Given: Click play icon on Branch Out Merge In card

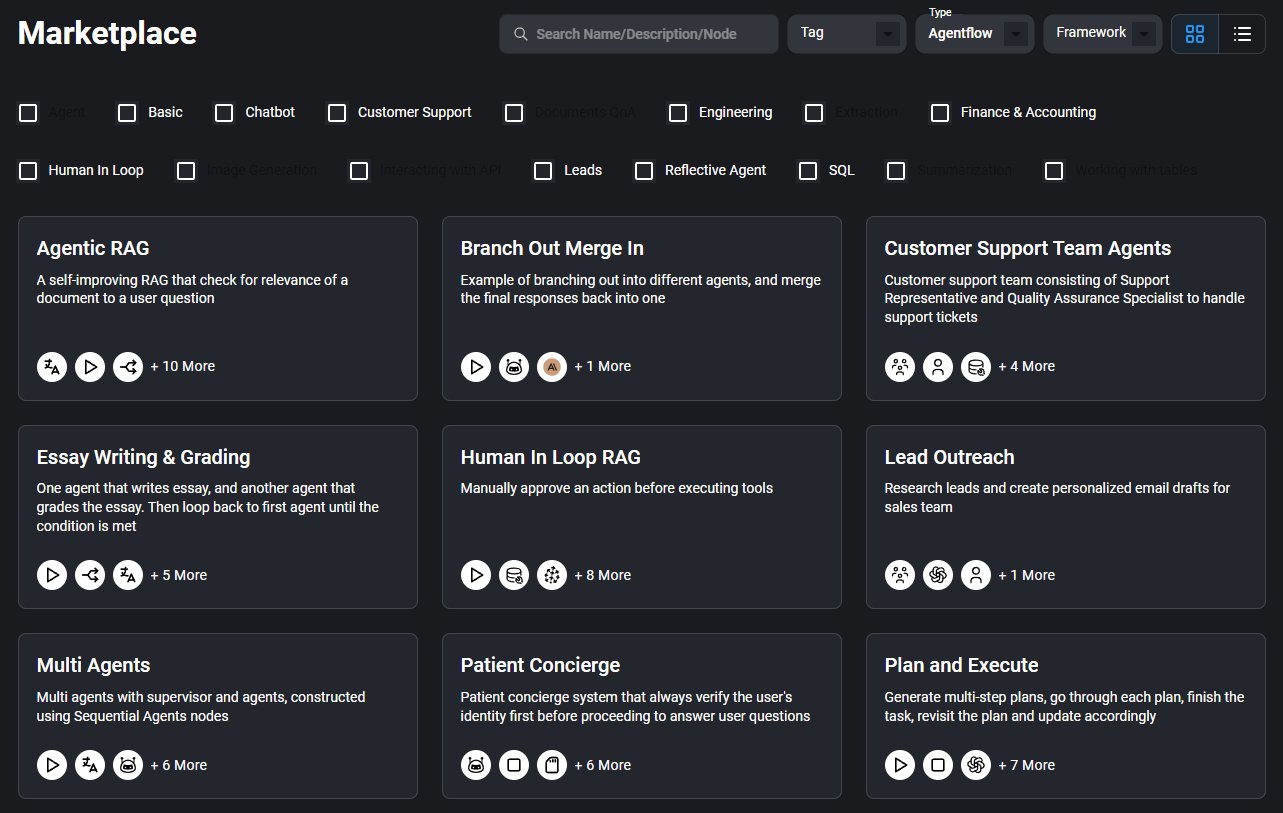Looking at the screenshot, I should click(476, 367).
